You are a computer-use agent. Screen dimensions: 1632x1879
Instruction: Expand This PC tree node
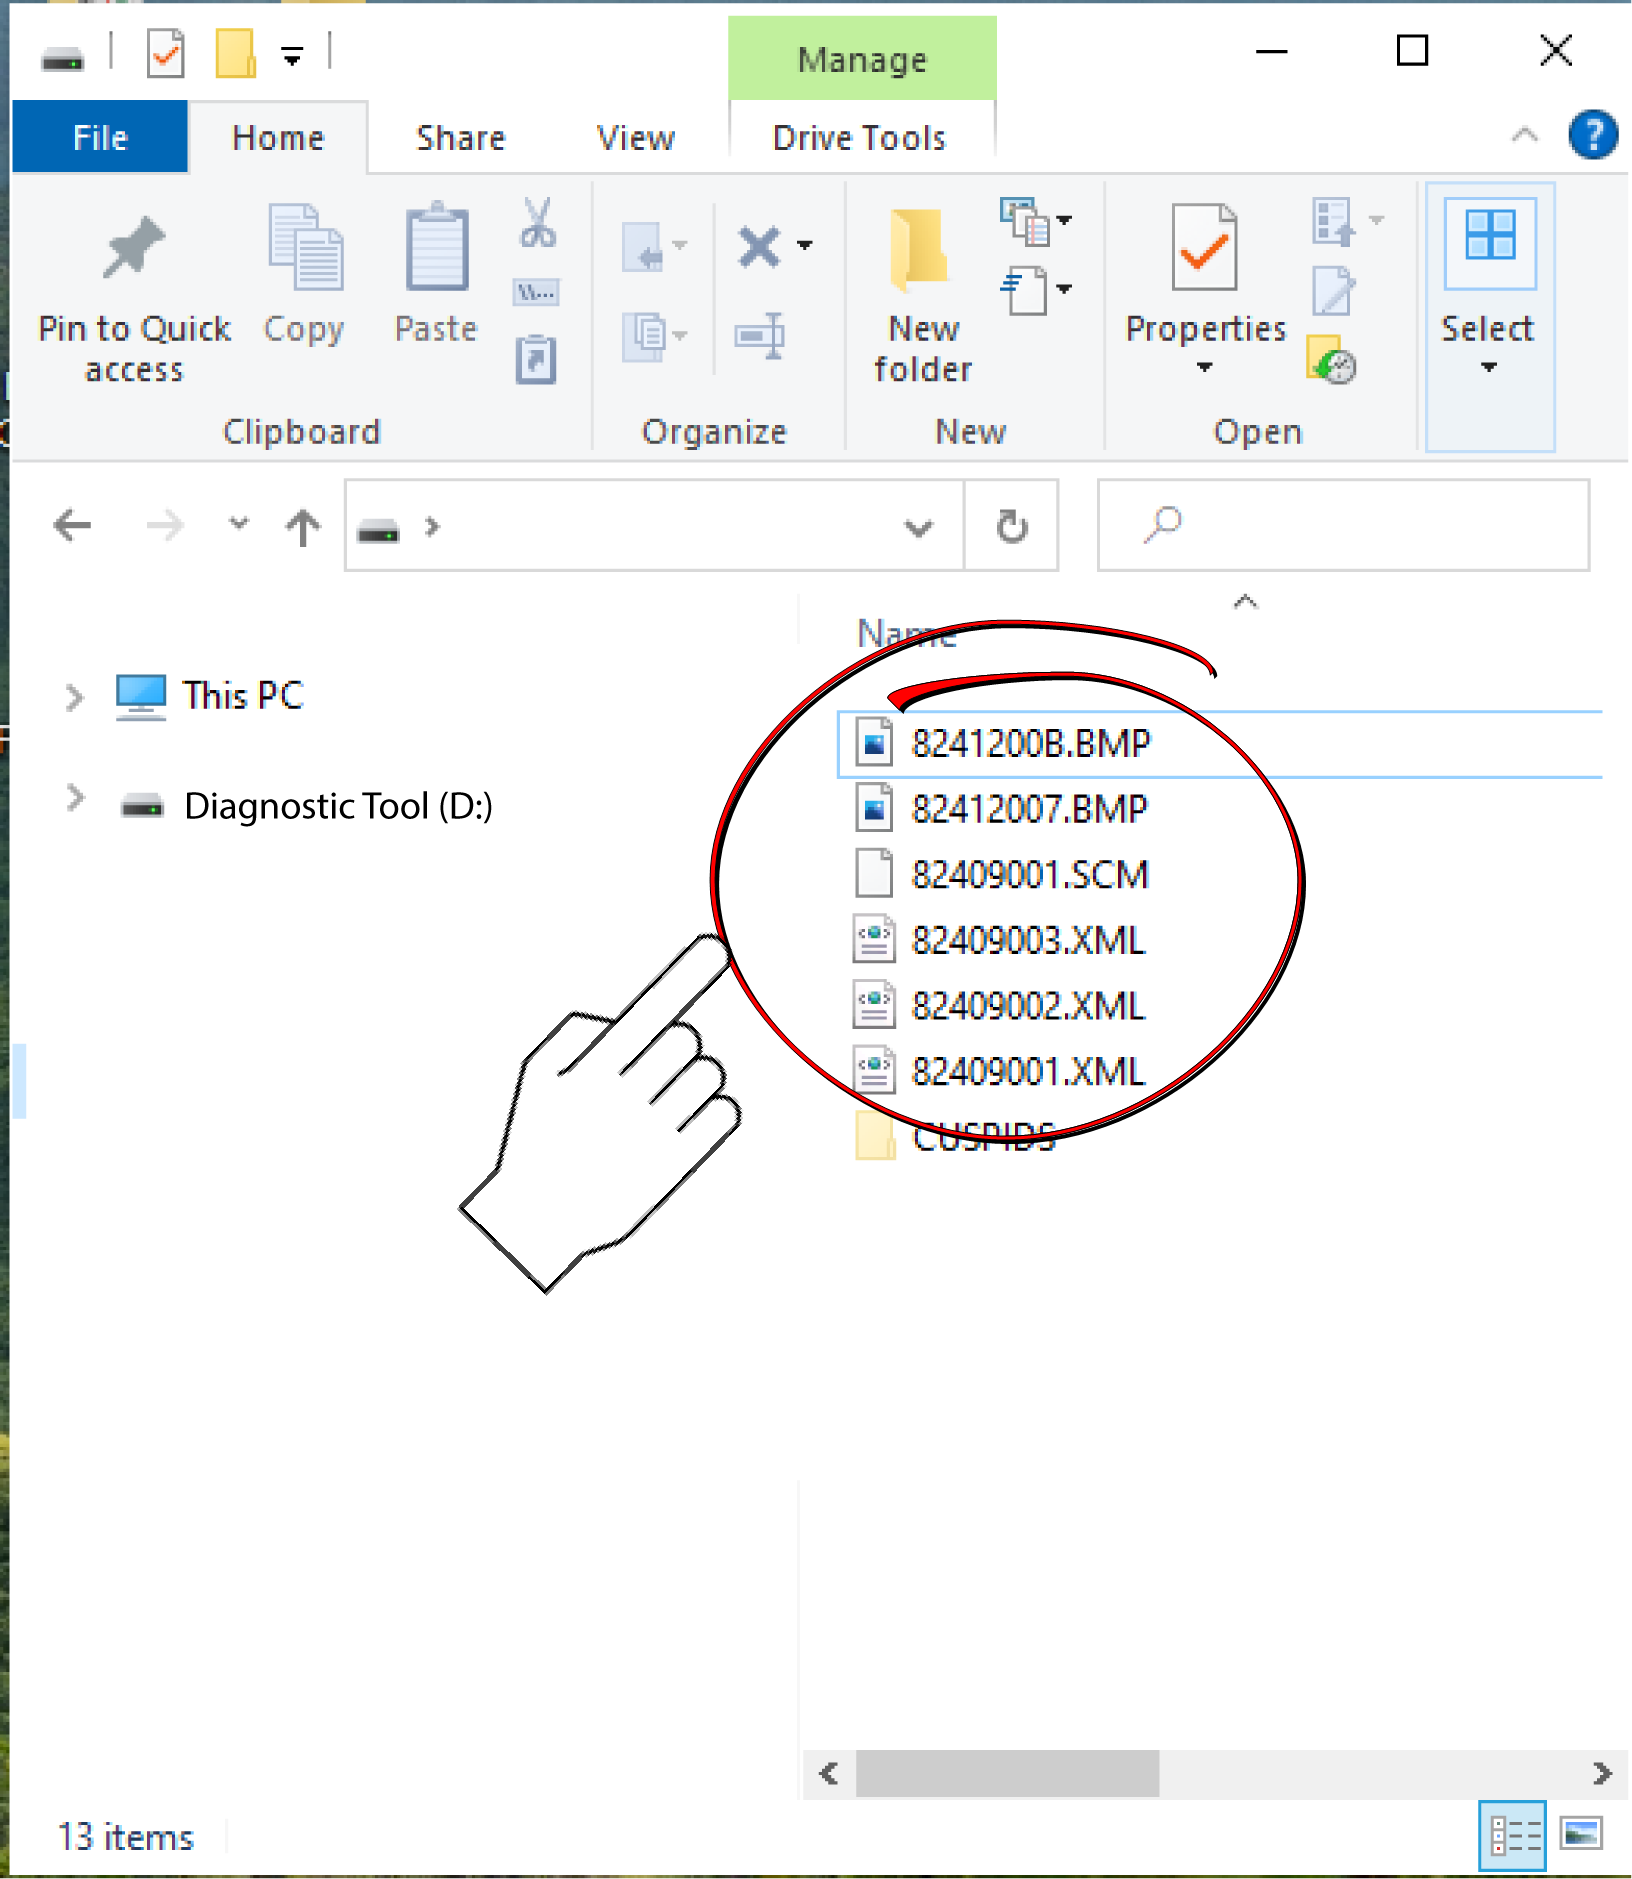point(74,697)
